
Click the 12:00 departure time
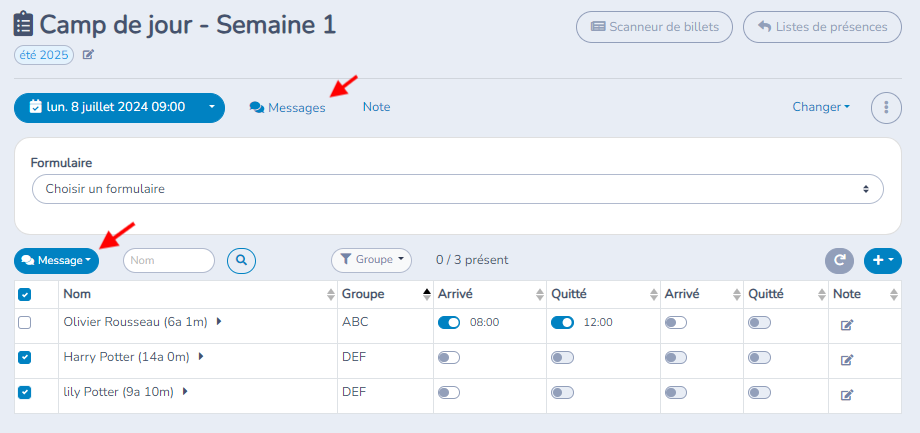click(598, 322)
